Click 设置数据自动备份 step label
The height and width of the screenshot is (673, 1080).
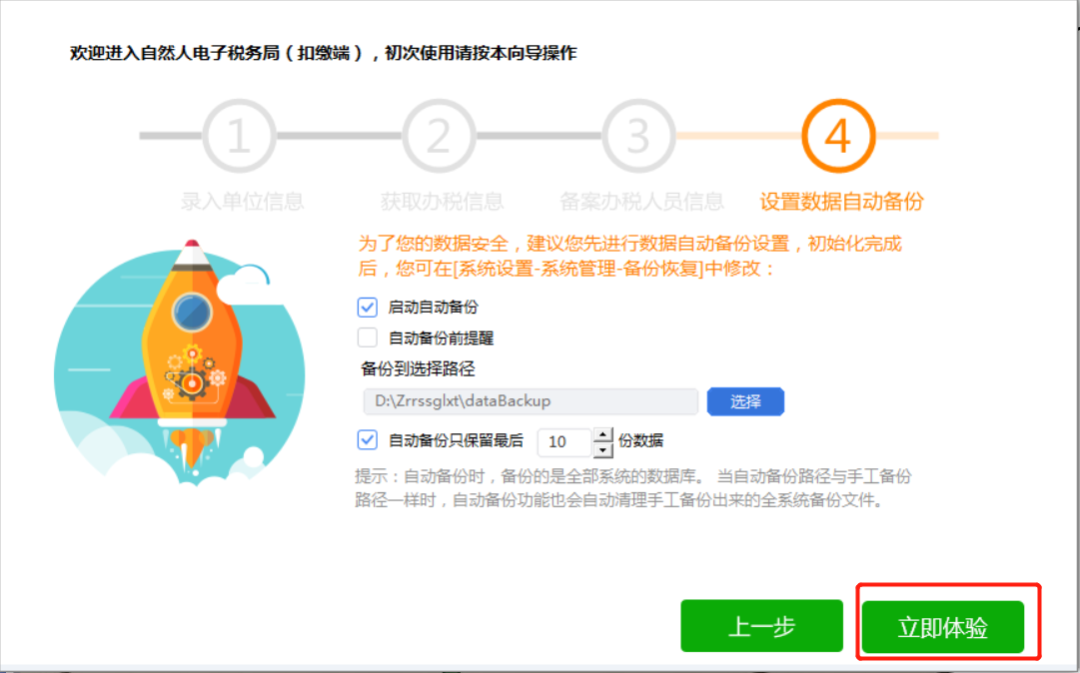tap(842, 201)
